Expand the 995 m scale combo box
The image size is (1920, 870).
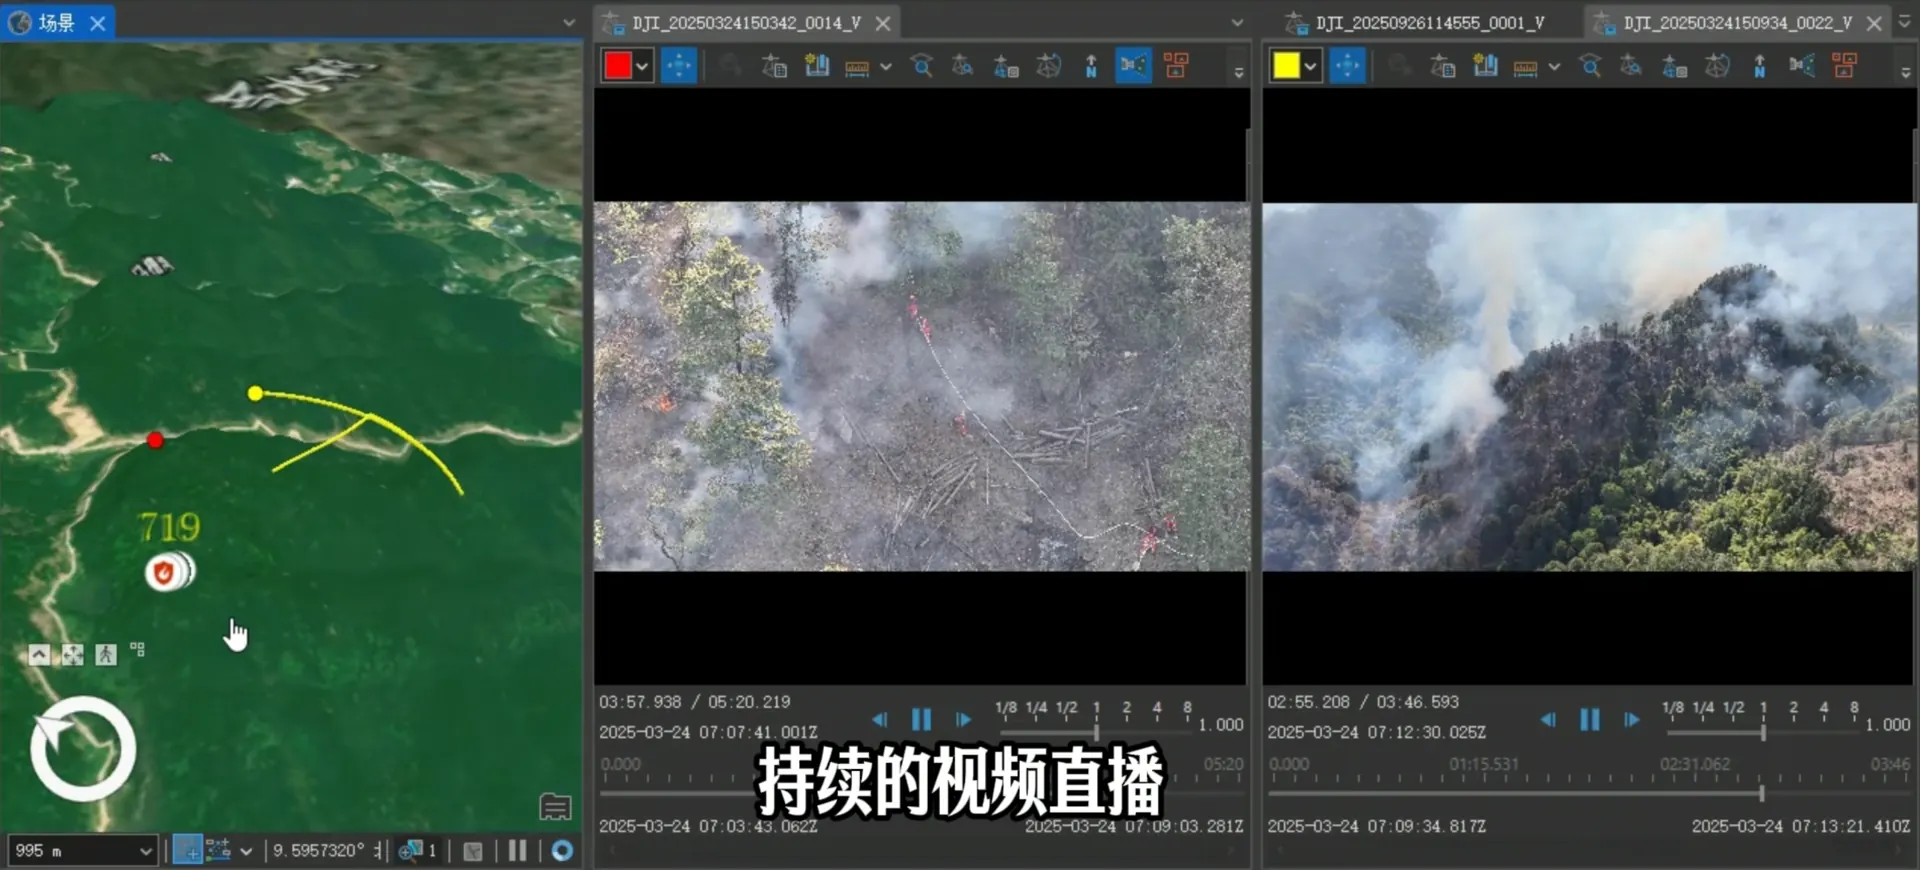point(81,850)
